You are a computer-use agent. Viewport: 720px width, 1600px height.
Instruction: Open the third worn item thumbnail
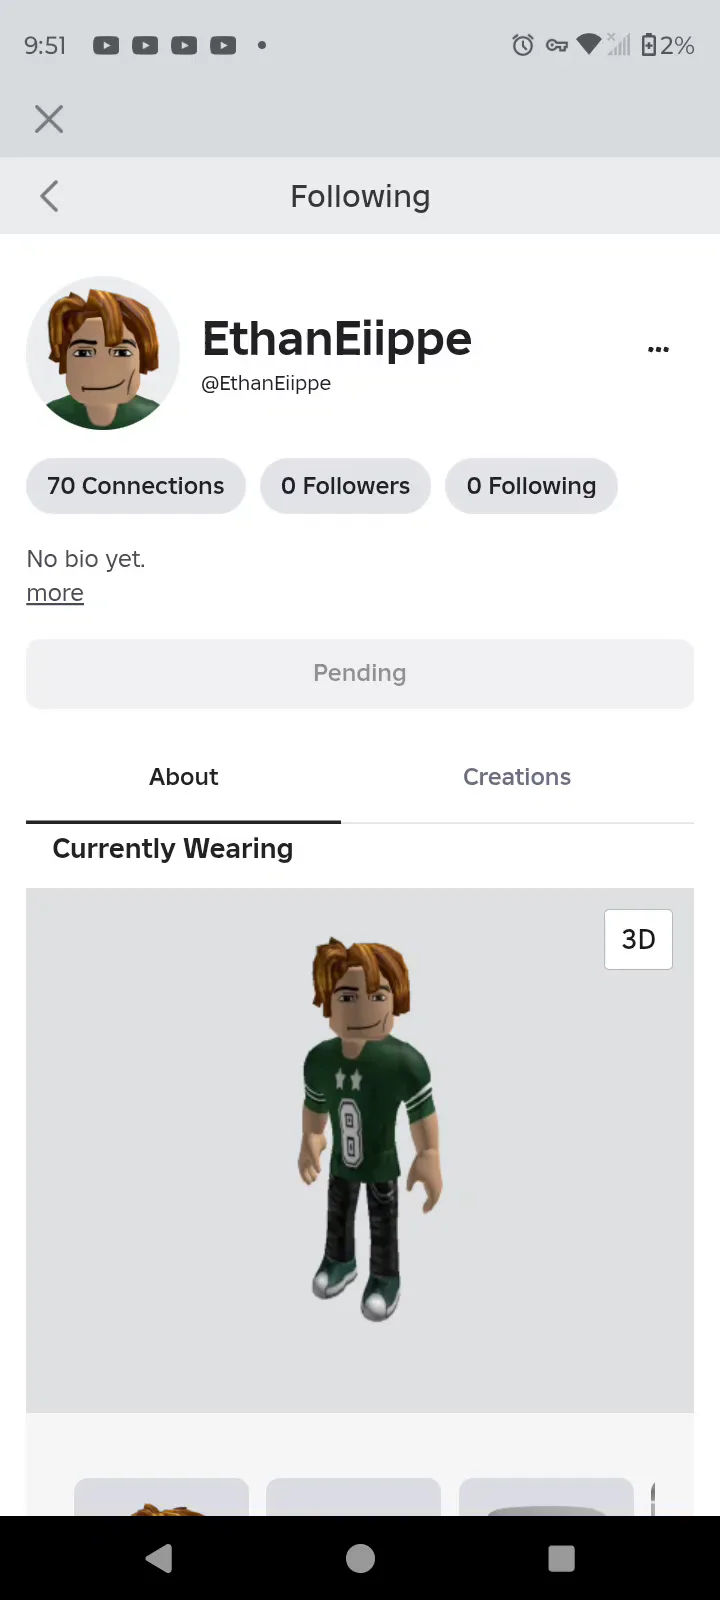(546, 1497)
